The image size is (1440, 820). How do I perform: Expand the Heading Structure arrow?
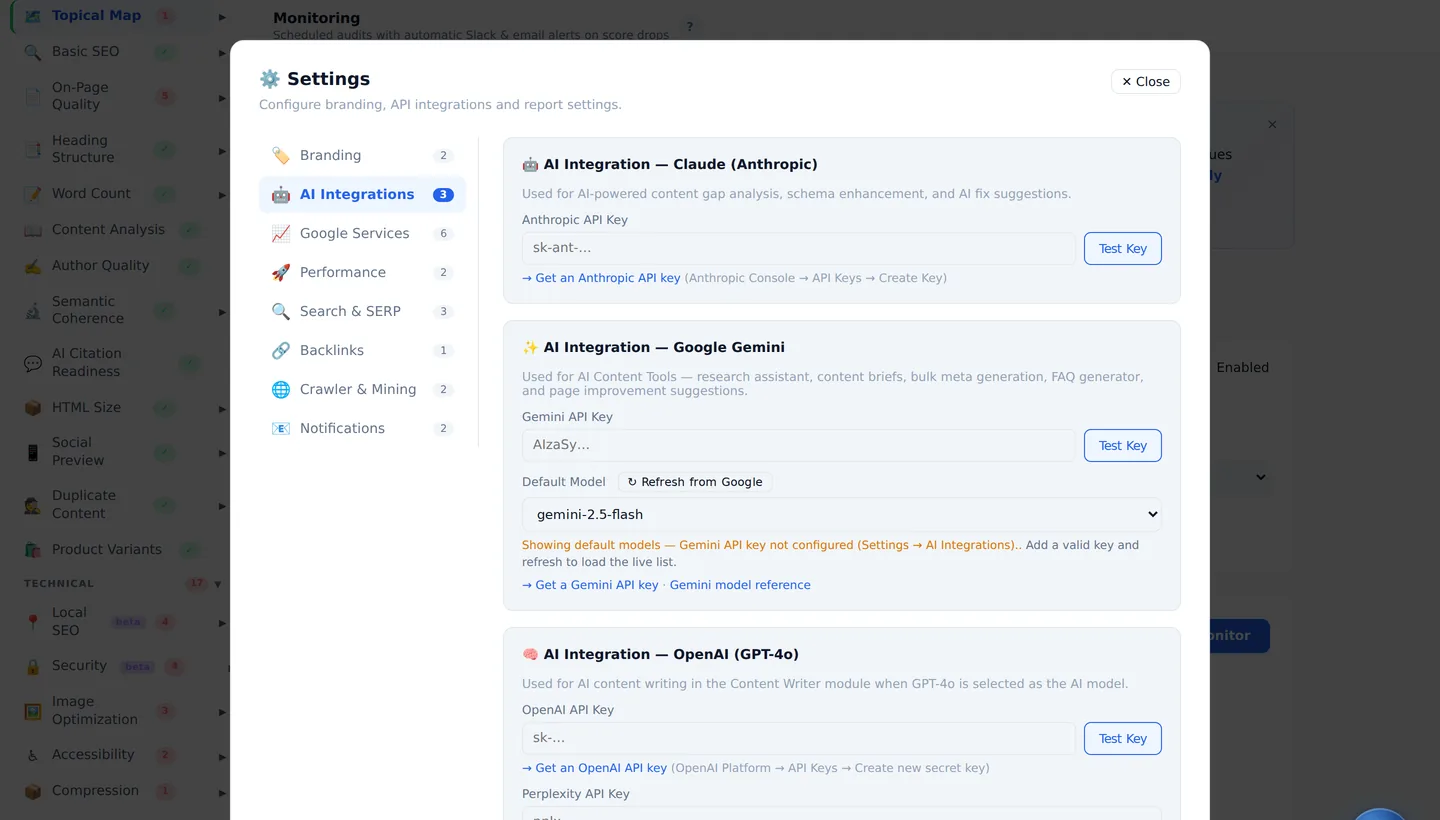click(222, 151)
